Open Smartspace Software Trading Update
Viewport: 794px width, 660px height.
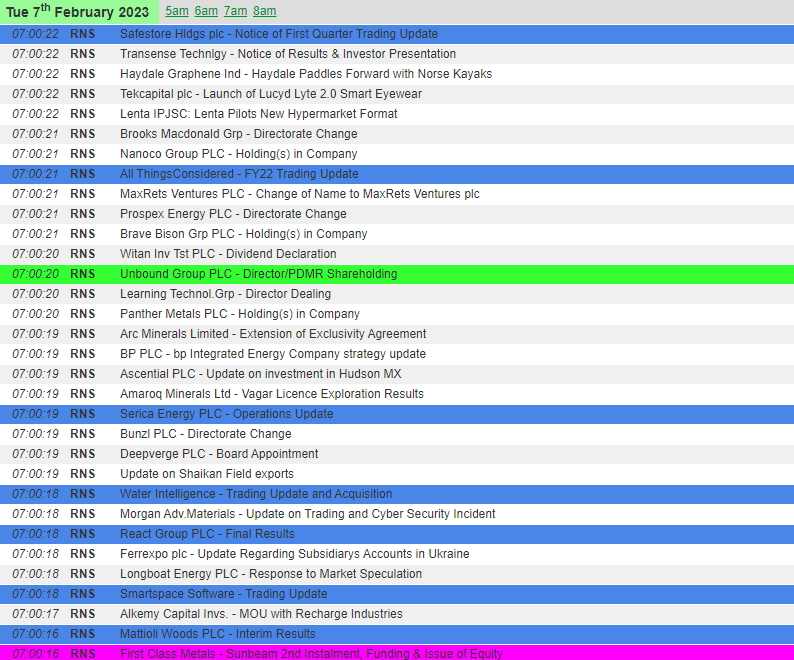tap(223, 594)
